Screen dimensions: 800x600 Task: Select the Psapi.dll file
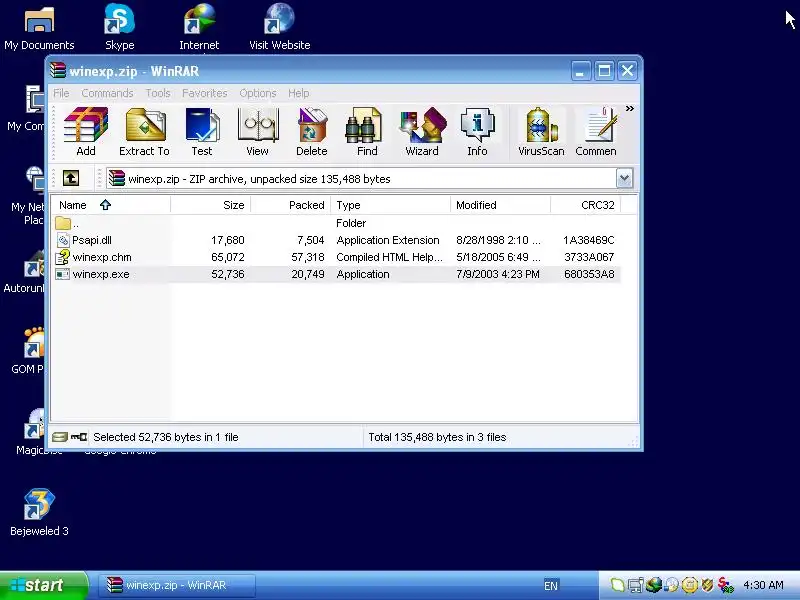(x=337, y=240)
